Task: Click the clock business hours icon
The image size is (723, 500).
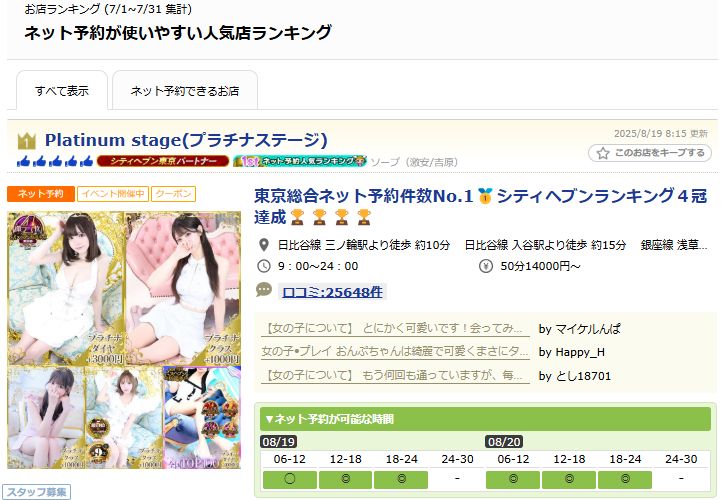Action: (264, 266)
